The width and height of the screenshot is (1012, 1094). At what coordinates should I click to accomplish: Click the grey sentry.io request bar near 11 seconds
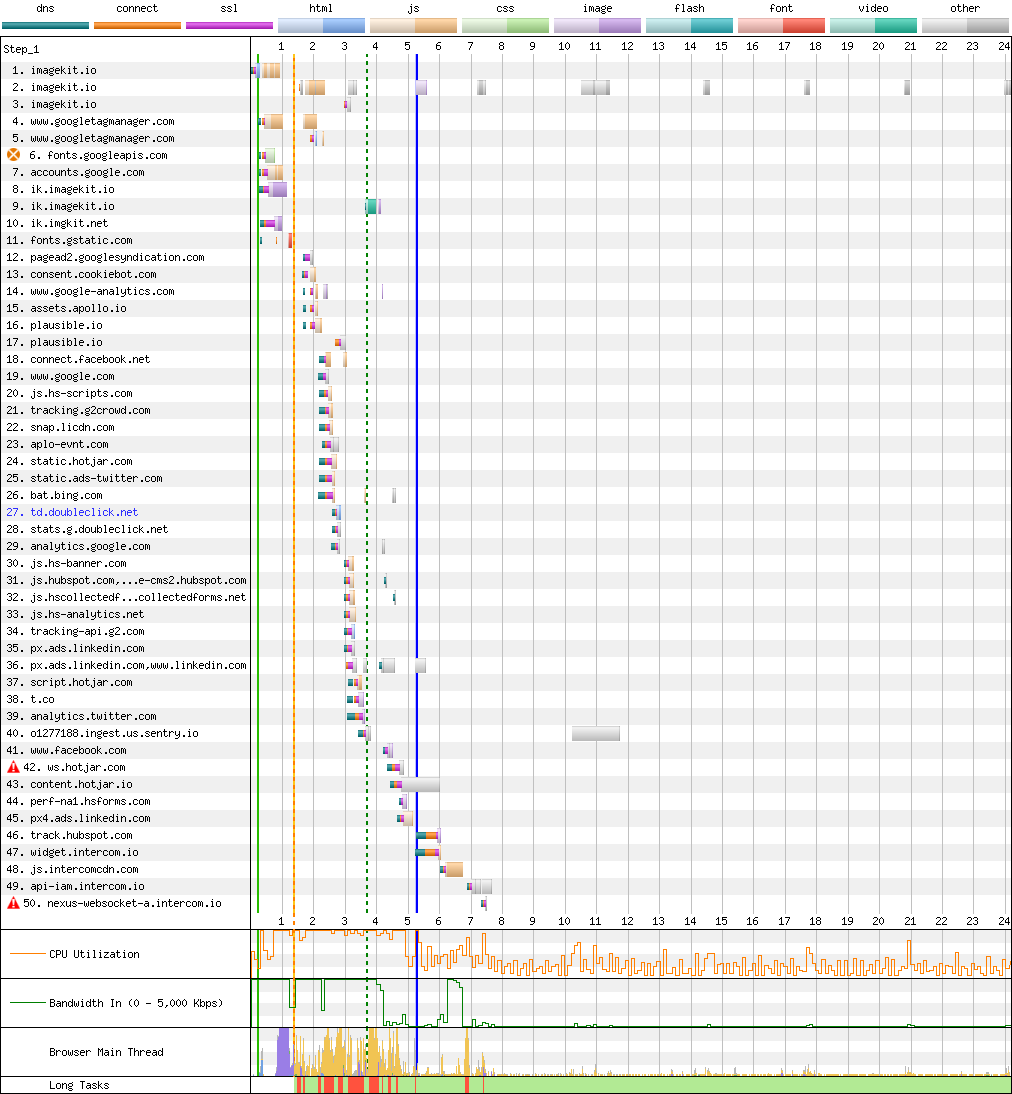coord(595,733)
